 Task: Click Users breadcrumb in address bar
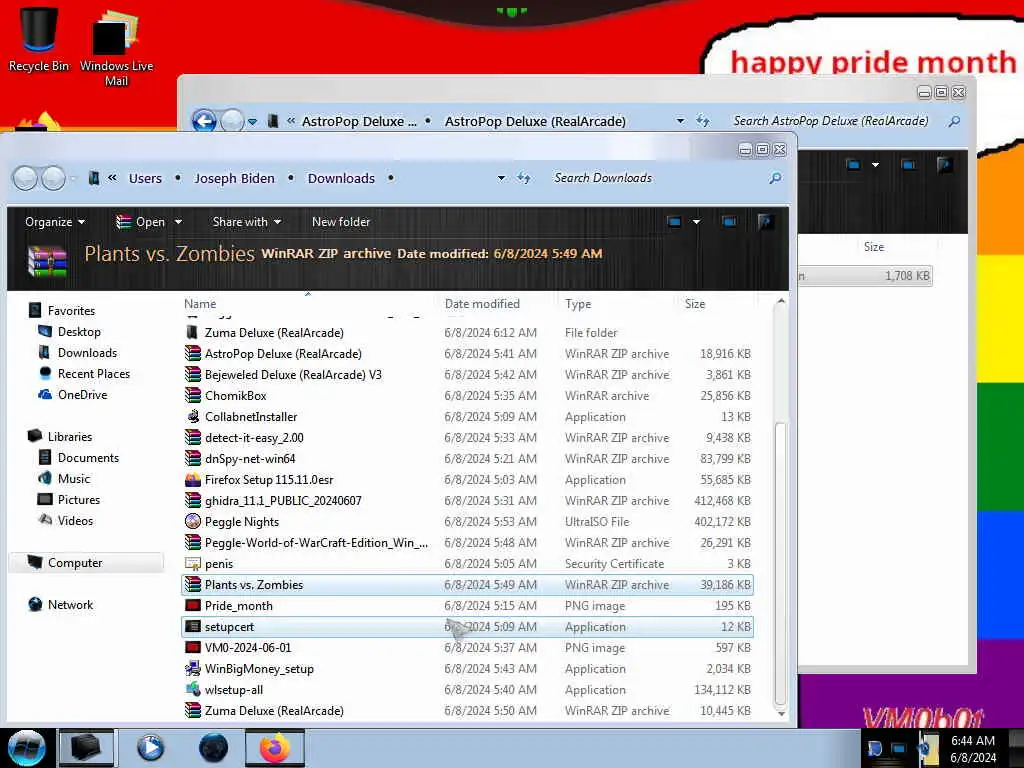(145, 178)
